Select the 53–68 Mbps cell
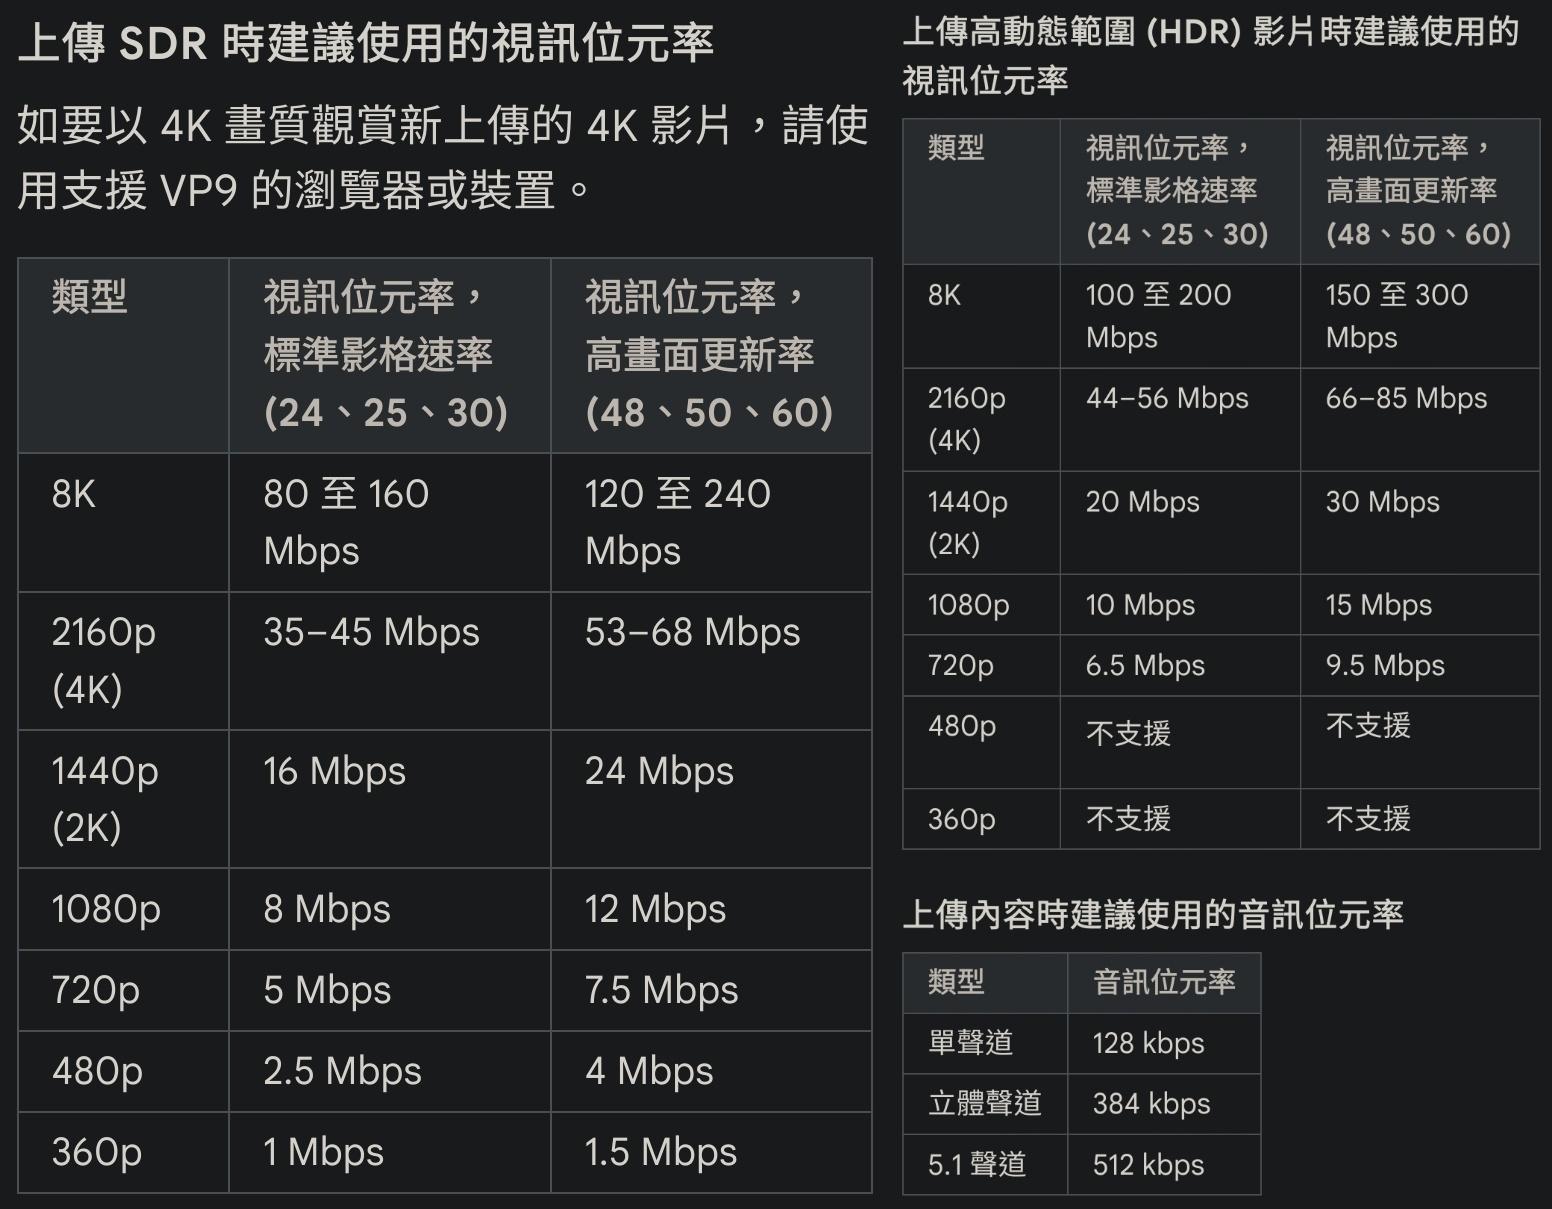This screenshot has height=1209, width=1552. pos(692,633)
